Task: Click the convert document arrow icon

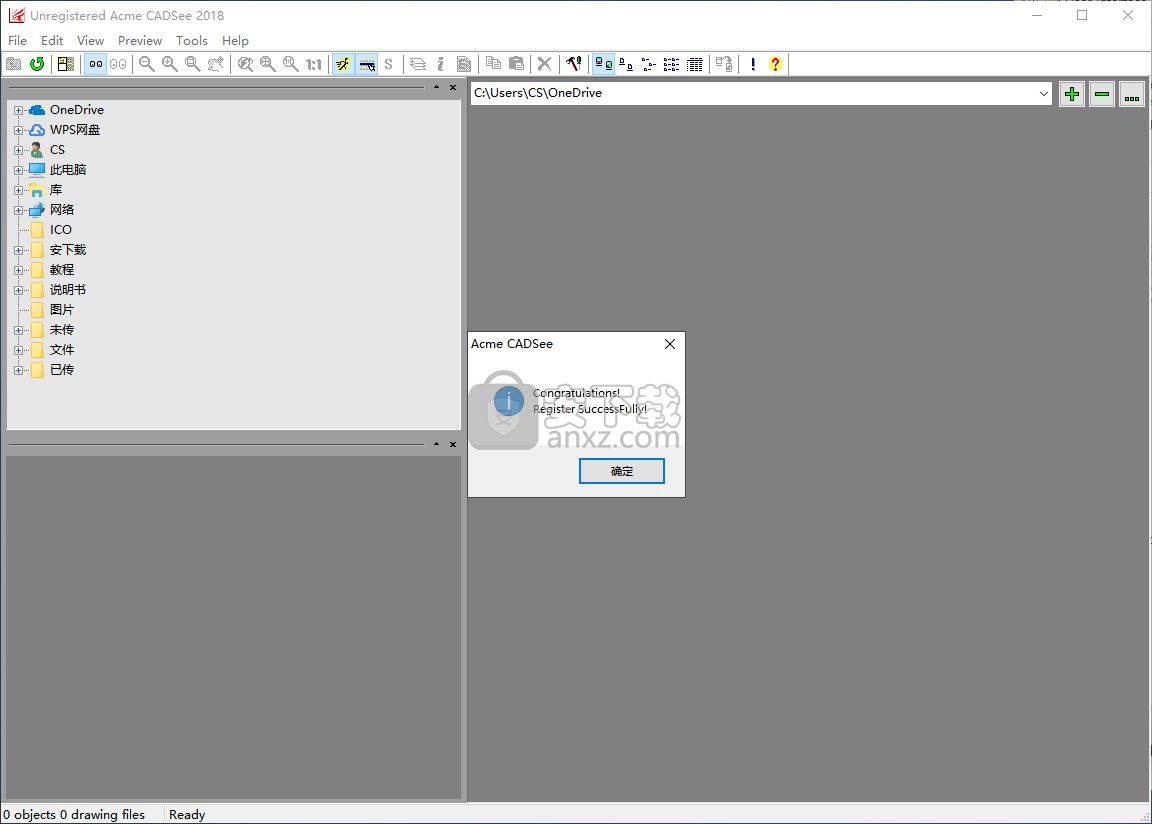Action: 724,65
